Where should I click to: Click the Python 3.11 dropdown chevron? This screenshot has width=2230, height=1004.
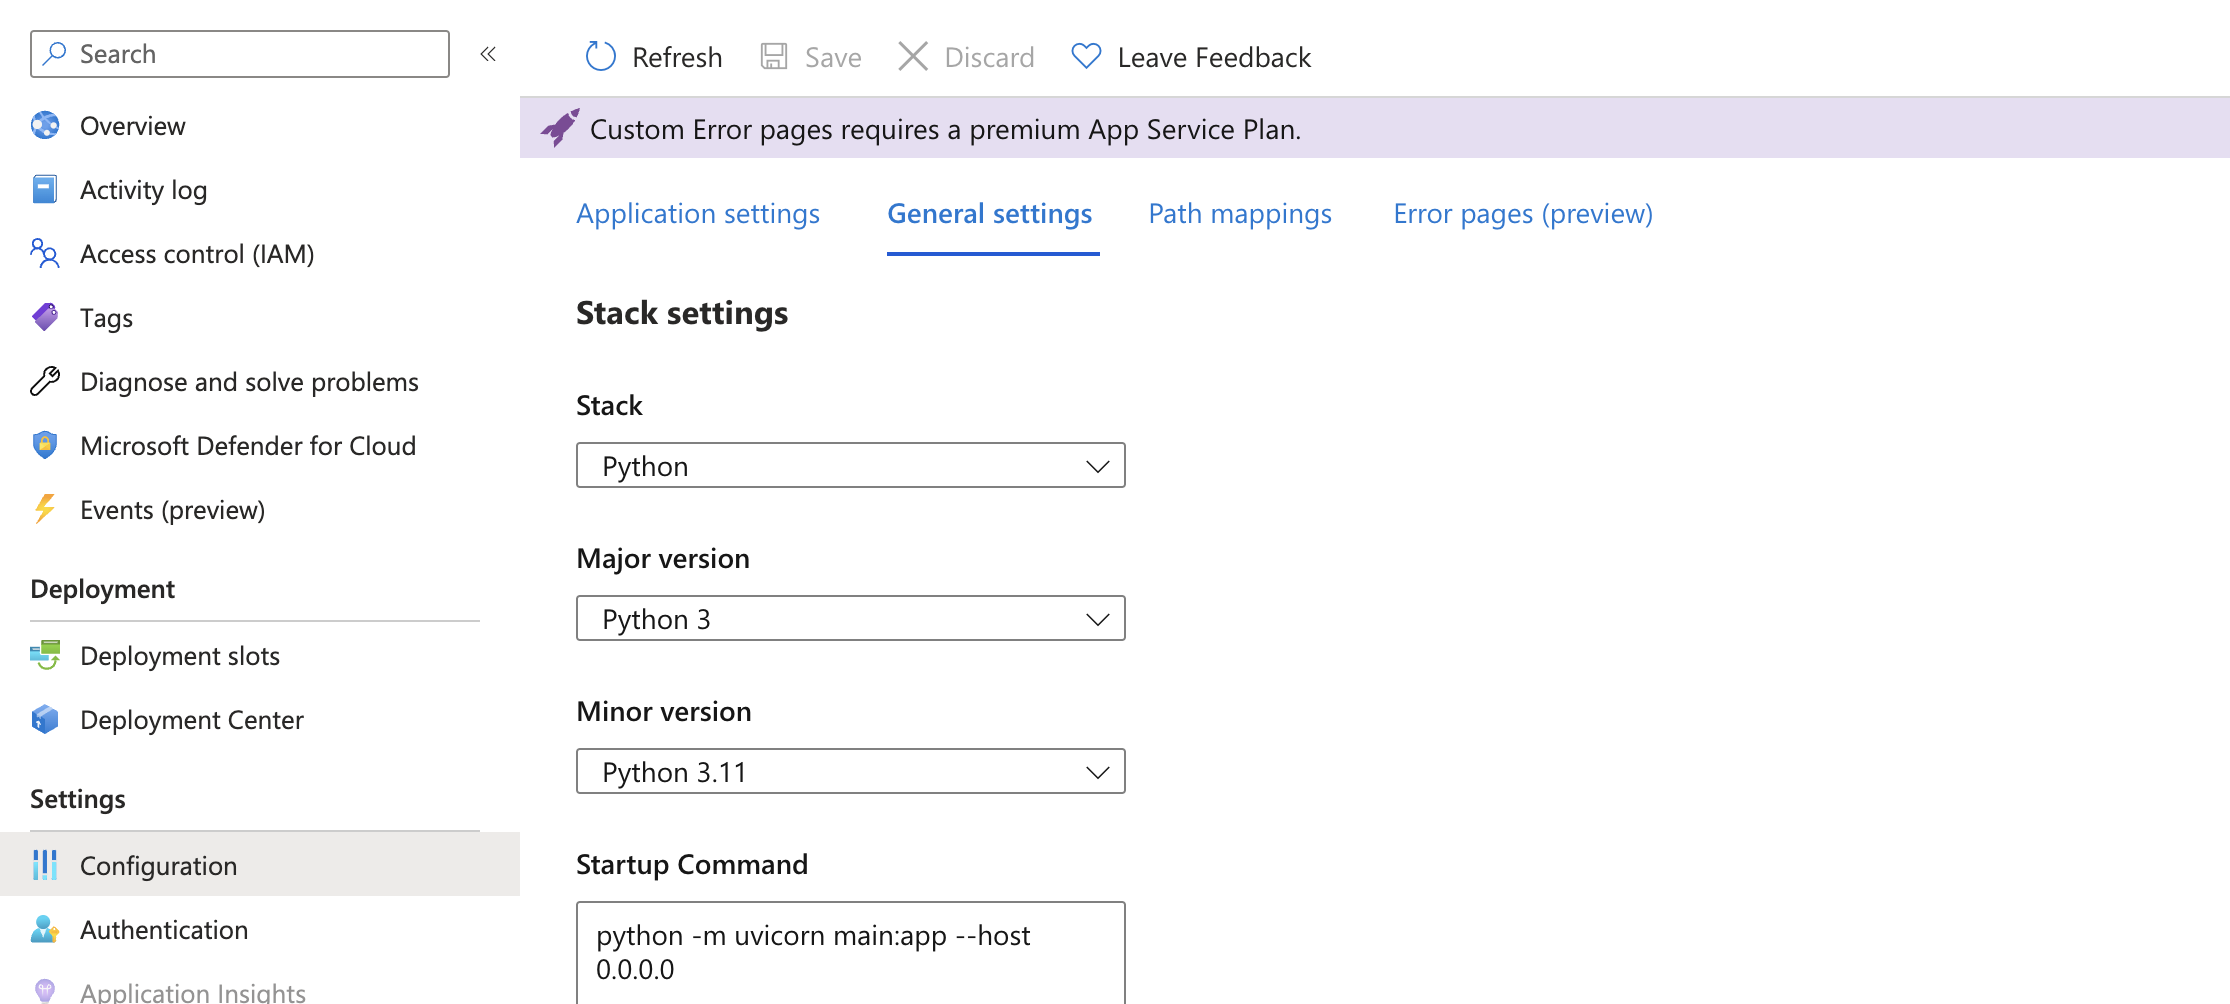coord(1098,772)
